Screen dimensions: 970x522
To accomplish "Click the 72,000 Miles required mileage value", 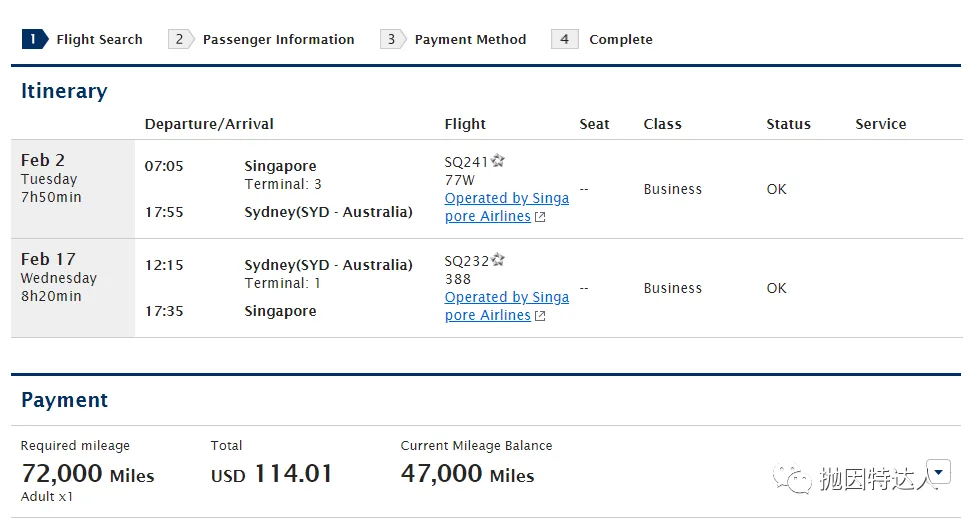I will tap(88, 474).
